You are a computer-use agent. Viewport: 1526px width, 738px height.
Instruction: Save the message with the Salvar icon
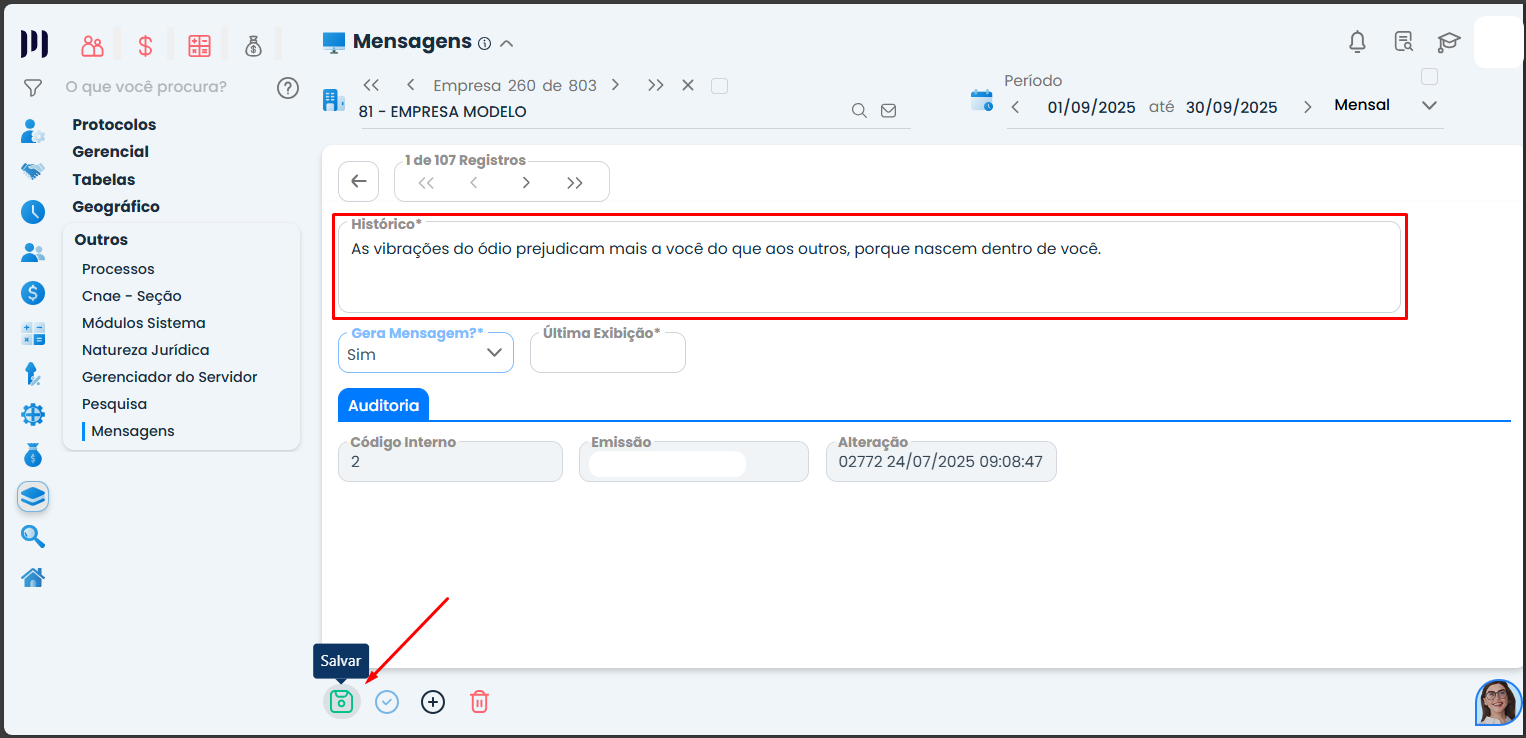point(341,702)
